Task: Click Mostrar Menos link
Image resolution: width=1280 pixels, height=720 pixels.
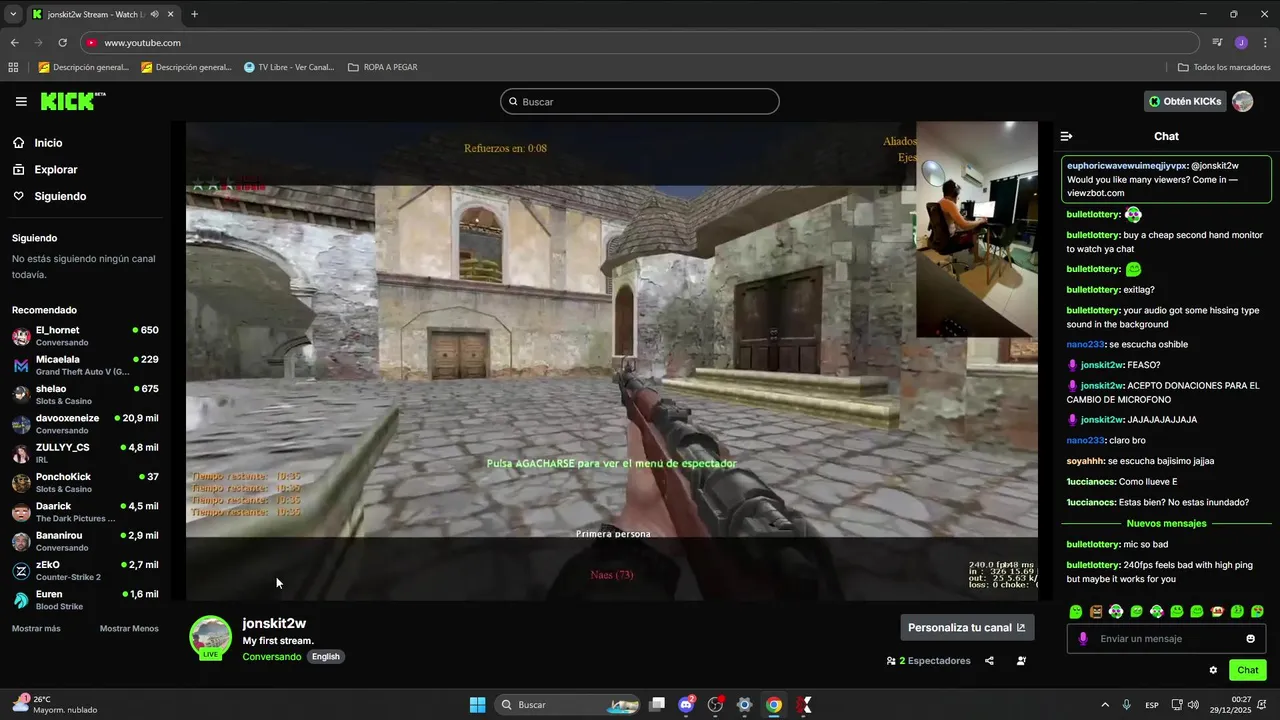Action: [x=129, y=629]
